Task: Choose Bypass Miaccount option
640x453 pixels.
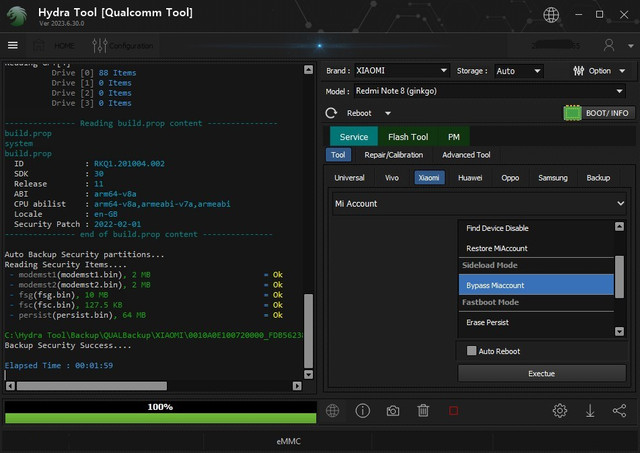Action: [536, 285]
